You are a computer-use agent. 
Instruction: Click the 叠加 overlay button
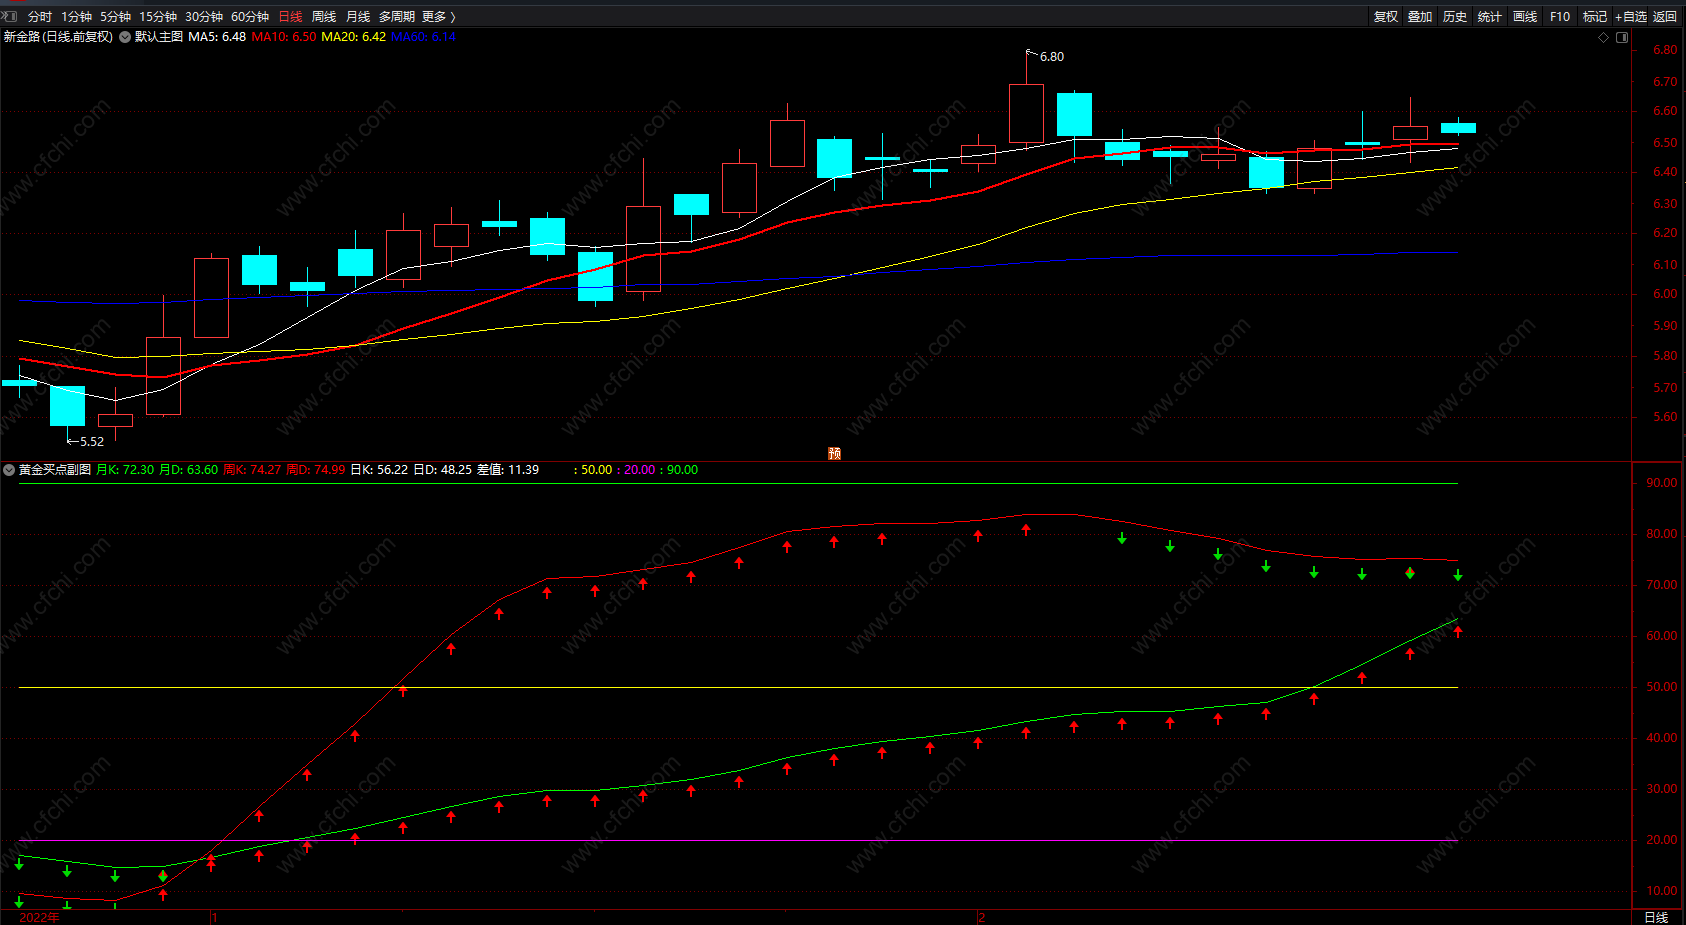1420,16
